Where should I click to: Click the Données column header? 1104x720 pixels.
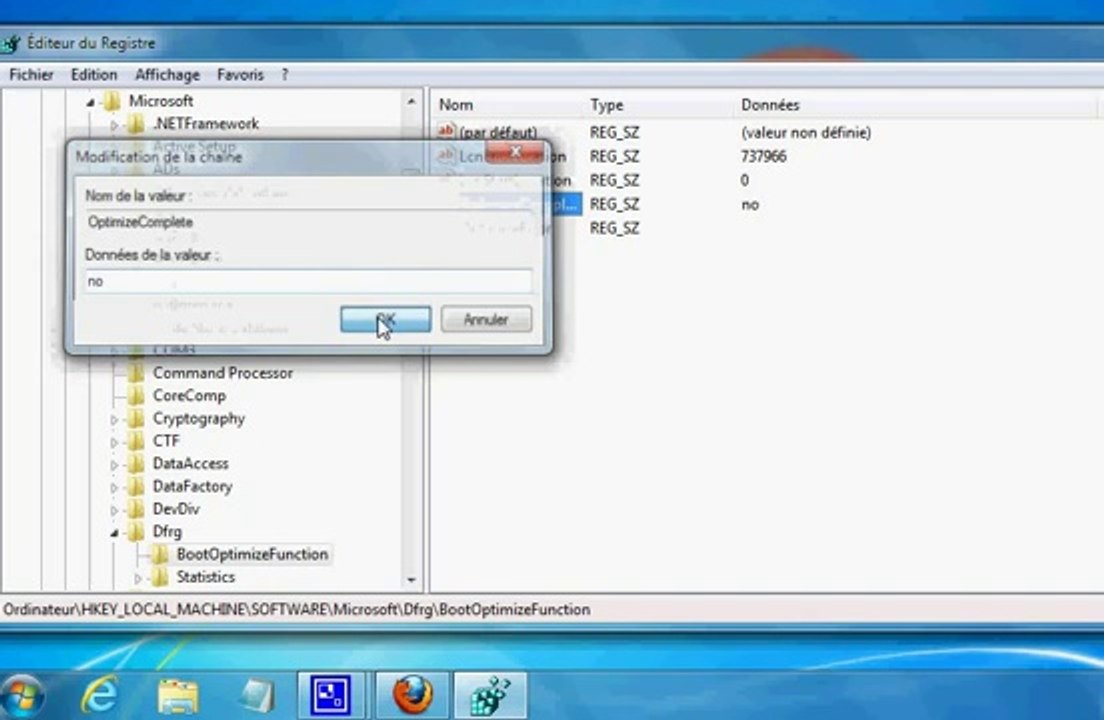tap(770, 105)
